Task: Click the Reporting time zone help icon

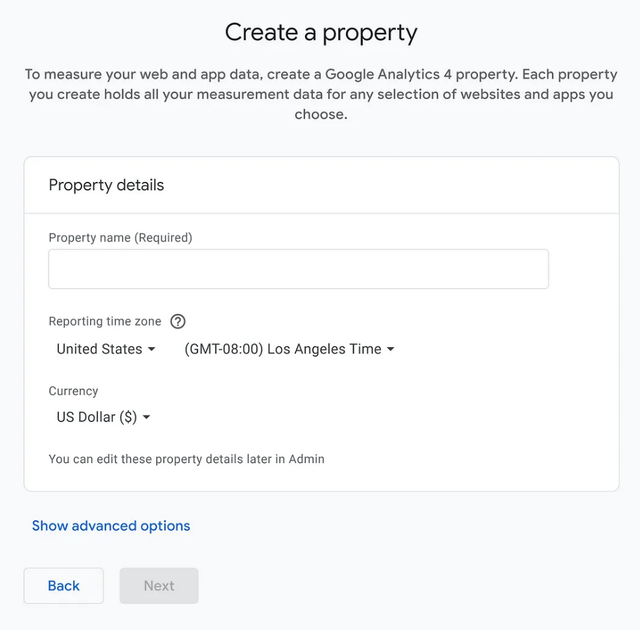Action: [x=178, y=322]
